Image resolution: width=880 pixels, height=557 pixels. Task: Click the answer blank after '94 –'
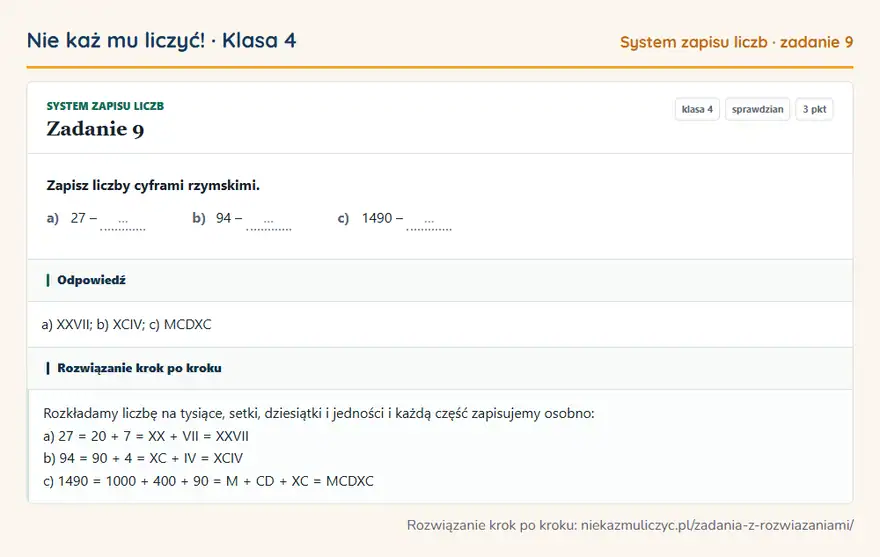pyautogui.click(x=268, y=222)
